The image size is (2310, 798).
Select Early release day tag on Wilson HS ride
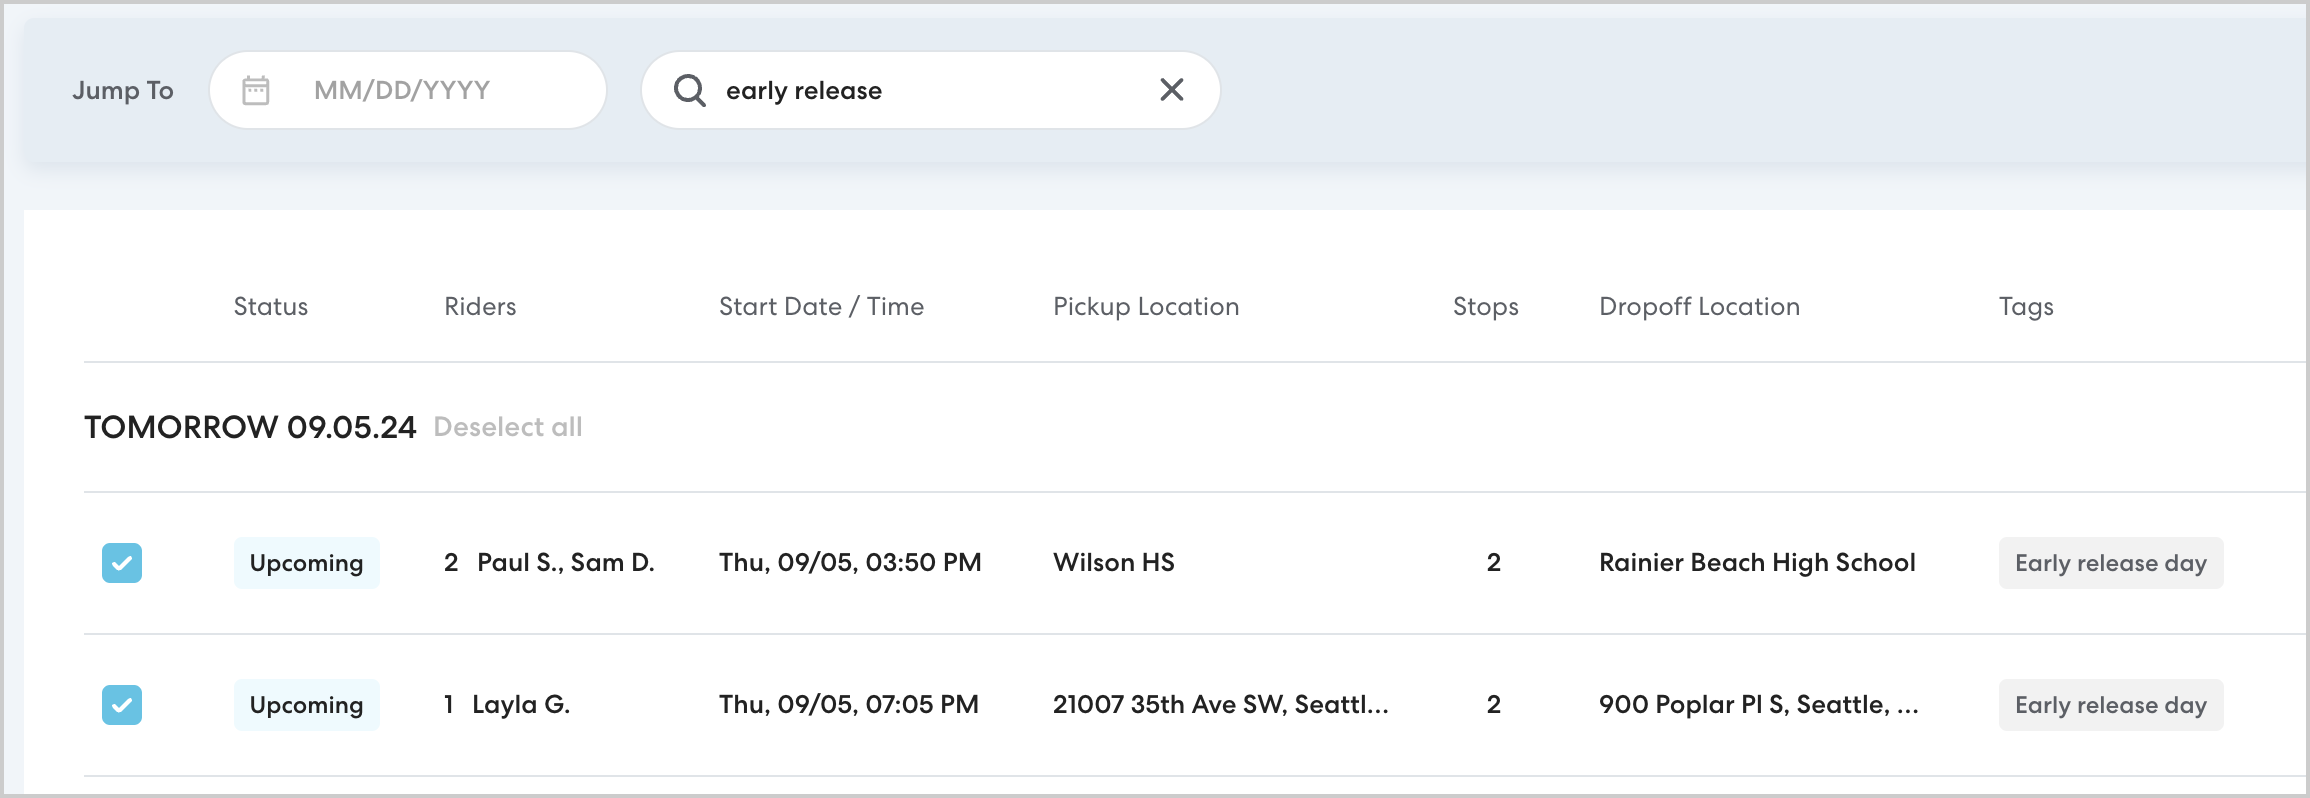(2110, 563)
